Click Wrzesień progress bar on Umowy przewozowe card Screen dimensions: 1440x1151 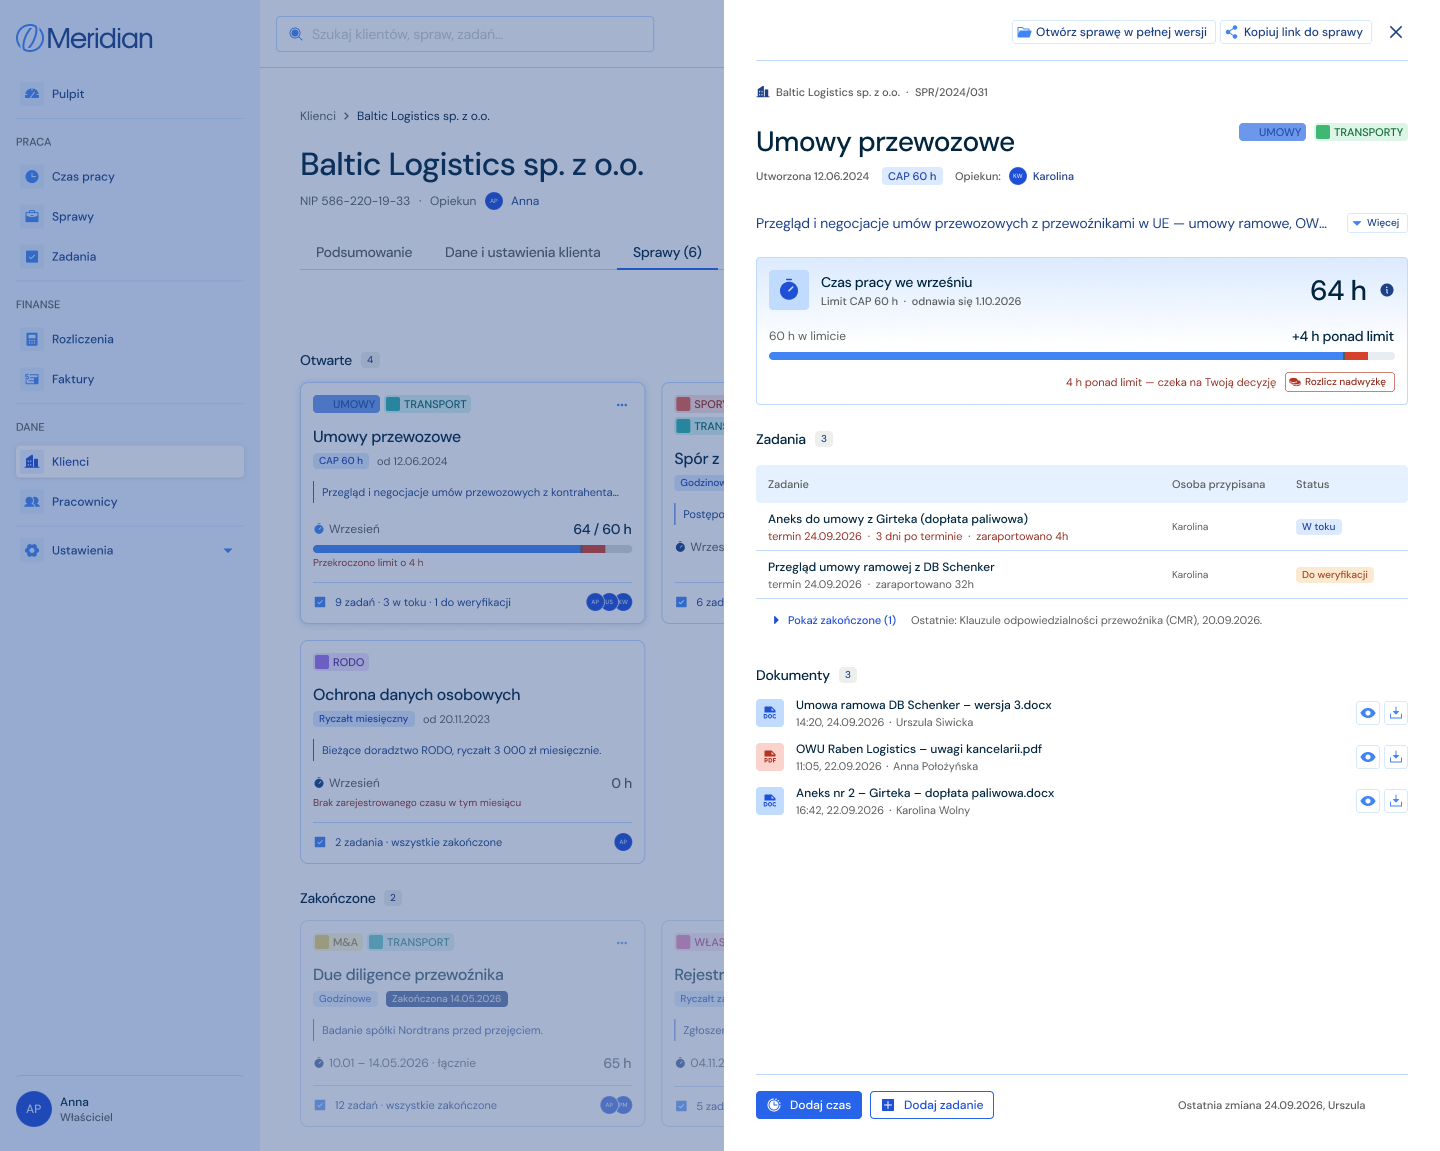click(x=472, y=549)
